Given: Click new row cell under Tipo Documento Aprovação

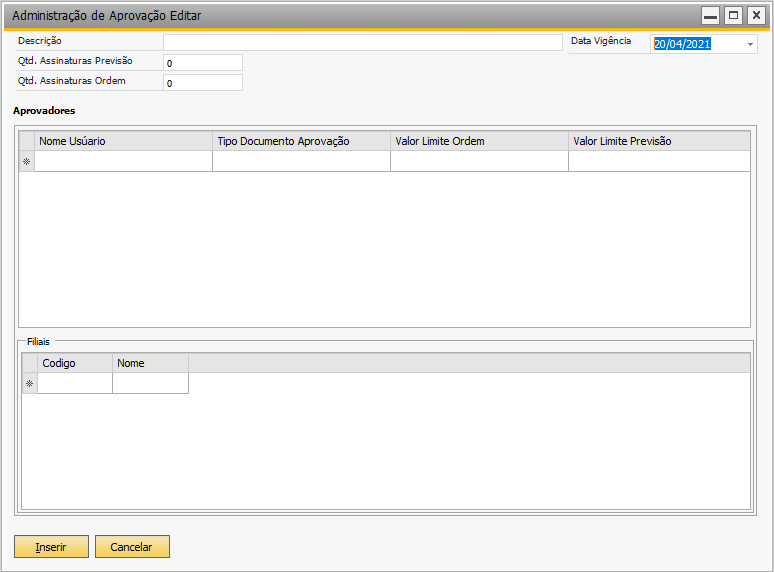Looking at the screenshot, I should pos(302,161).
